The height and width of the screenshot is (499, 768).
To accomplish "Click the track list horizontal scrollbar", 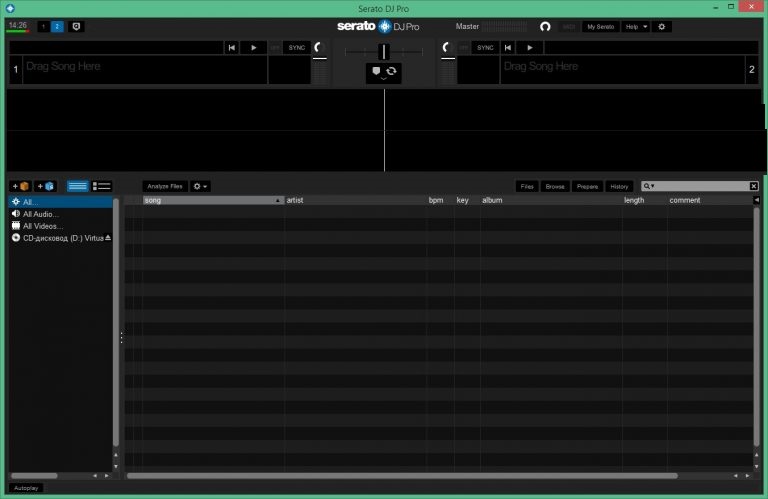I will pos(402,475).
